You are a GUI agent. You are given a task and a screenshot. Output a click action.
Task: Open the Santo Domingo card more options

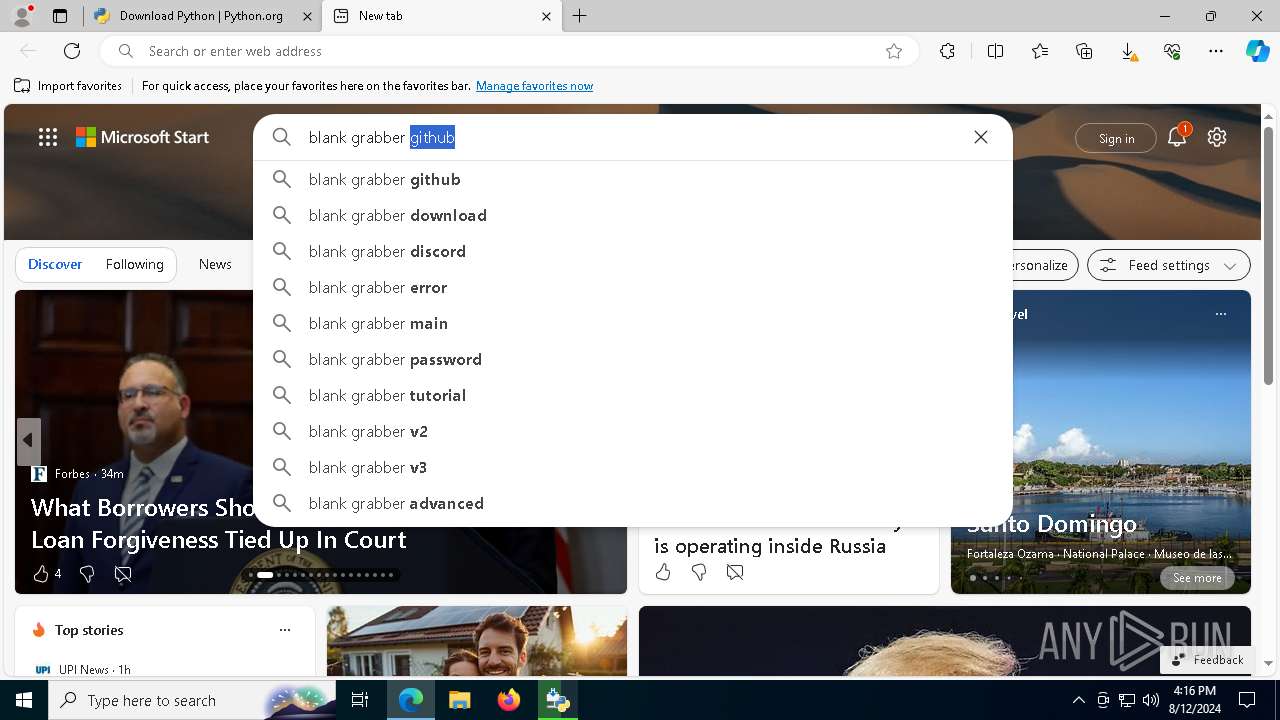point(1220,314)
